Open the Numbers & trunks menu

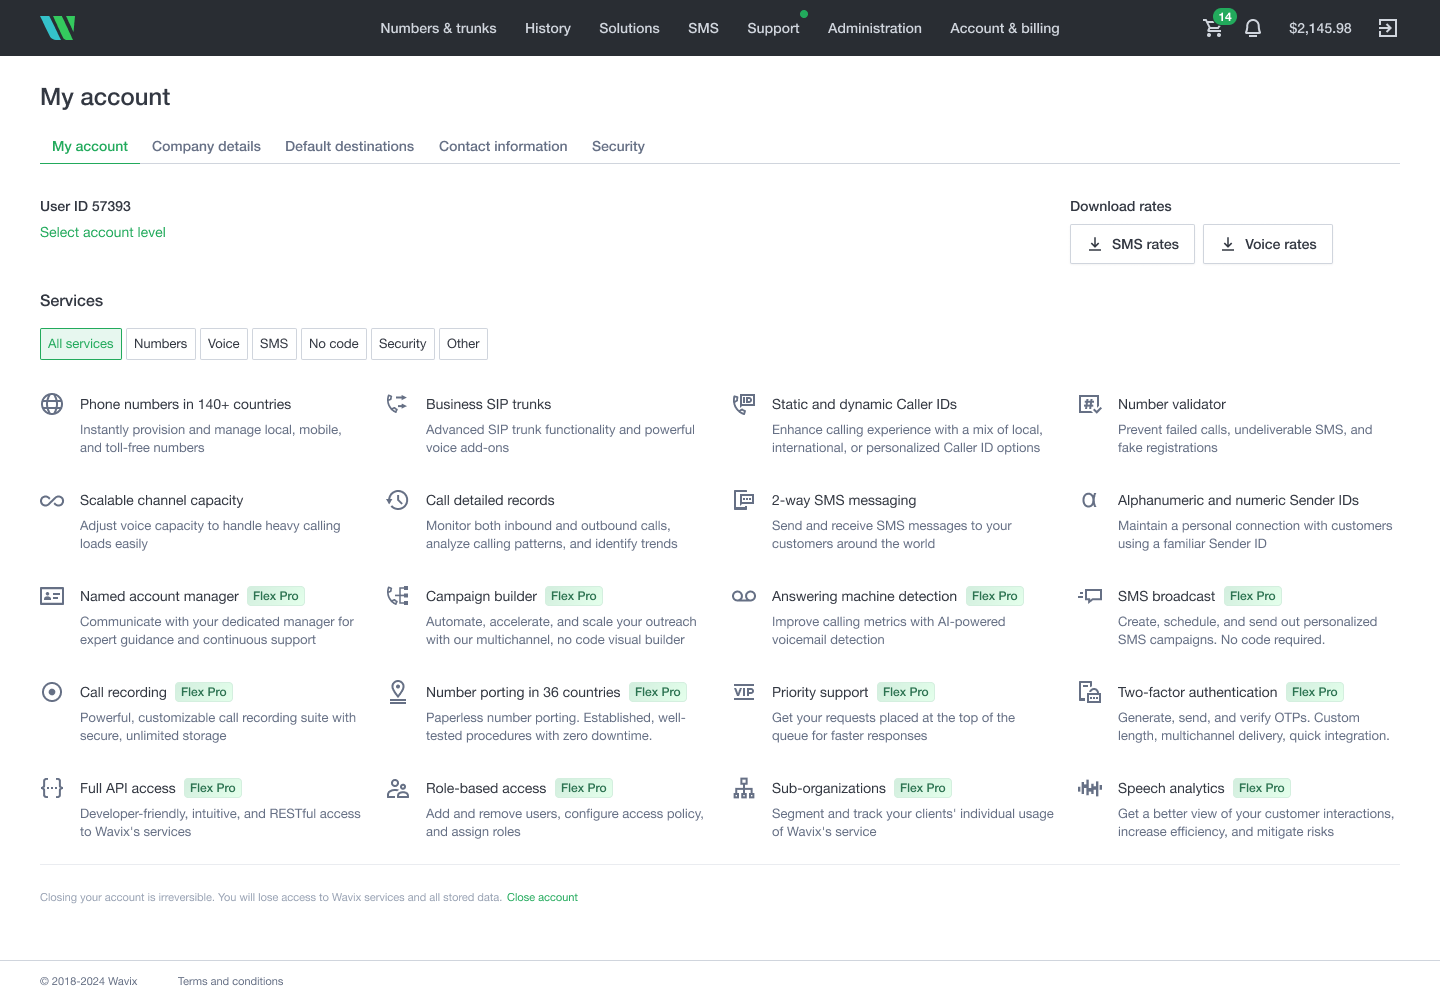(x=438, y=28)
